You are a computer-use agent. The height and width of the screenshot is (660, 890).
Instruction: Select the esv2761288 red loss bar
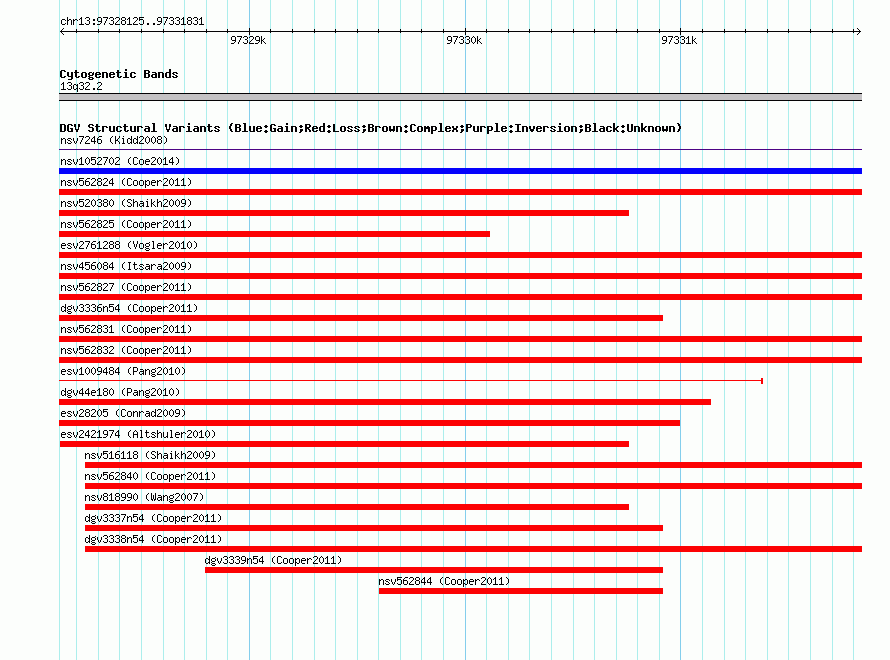(x=460, y=255)
